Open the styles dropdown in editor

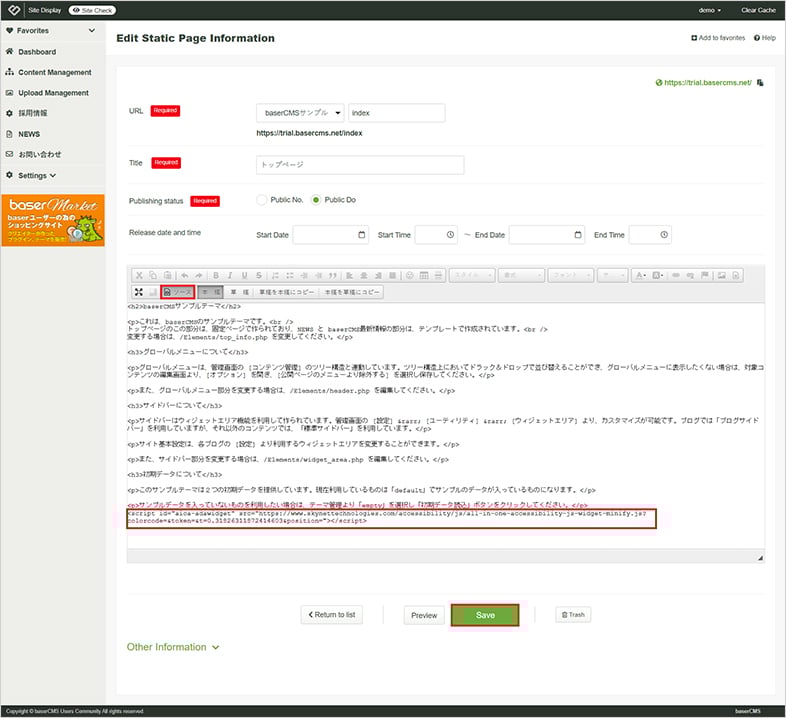click(x=472, y=275)
